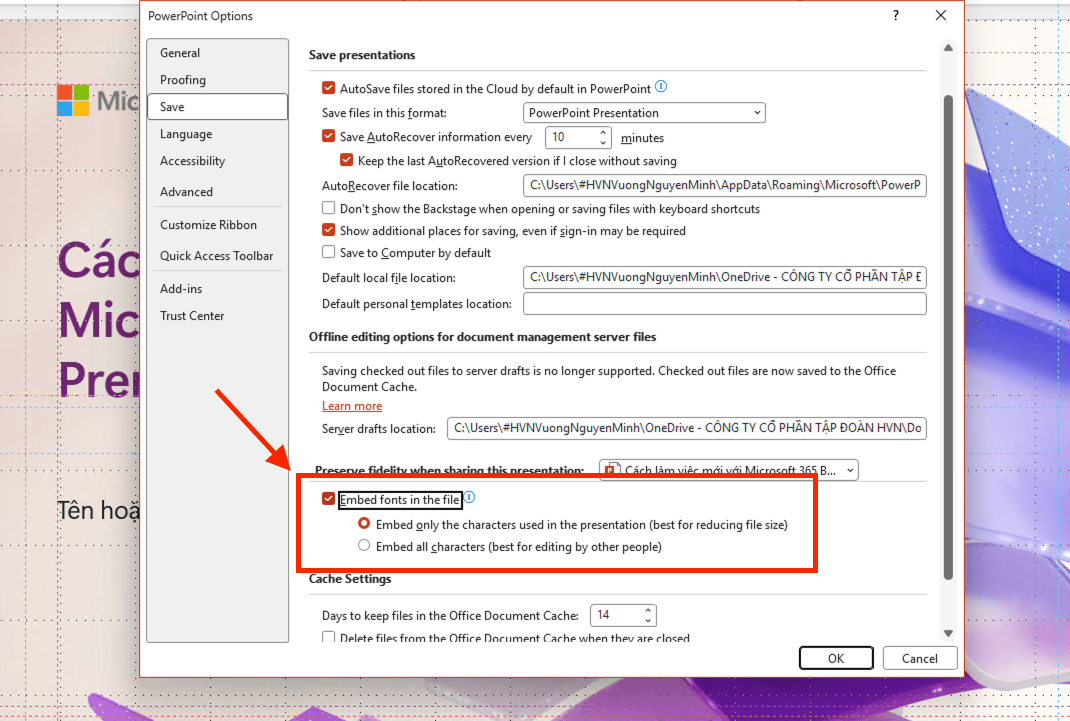Image resolution: width=1070 pixels, height=721 pixels.
Task: Enable Save to Computer by default
Action: 328,252
